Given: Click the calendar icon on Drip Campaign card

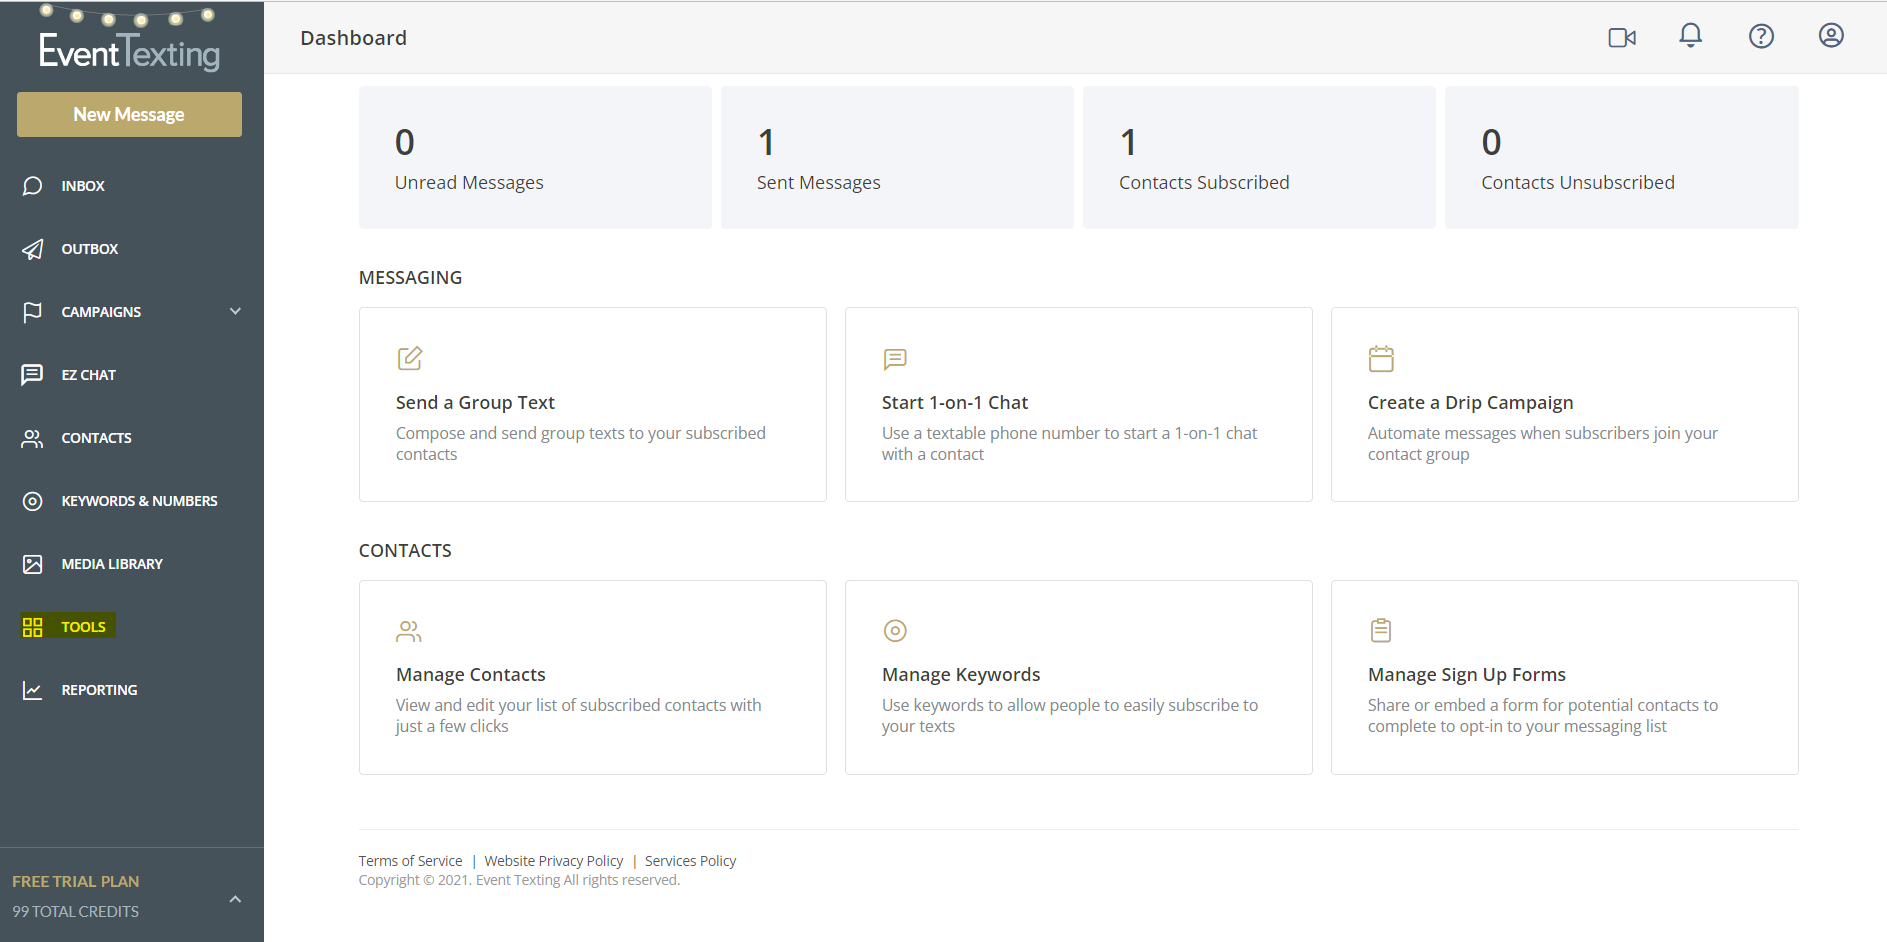Looking at the screenshot, I should [x=1381, y=358].
